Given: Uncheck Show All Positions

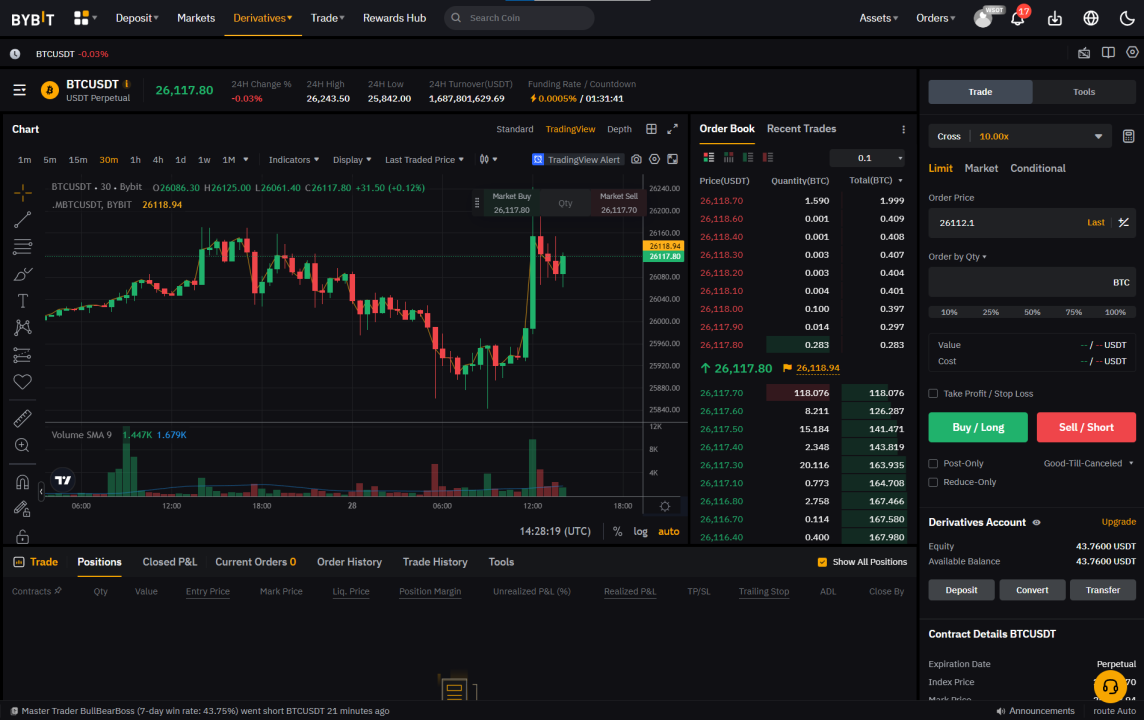Looking at the screenshot, I should 822,562.
